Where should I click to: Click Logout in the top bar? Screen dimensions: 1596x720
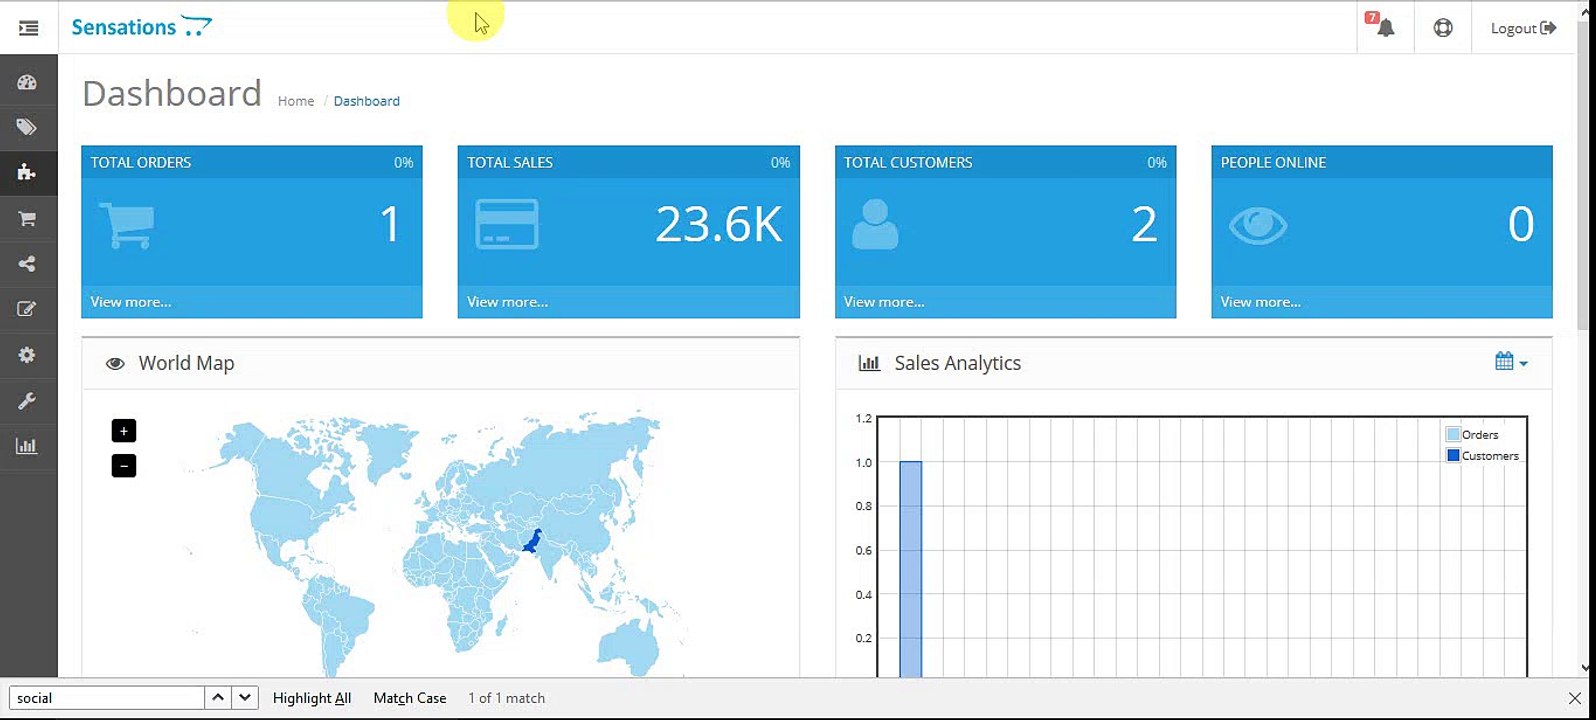[1522, 28]
